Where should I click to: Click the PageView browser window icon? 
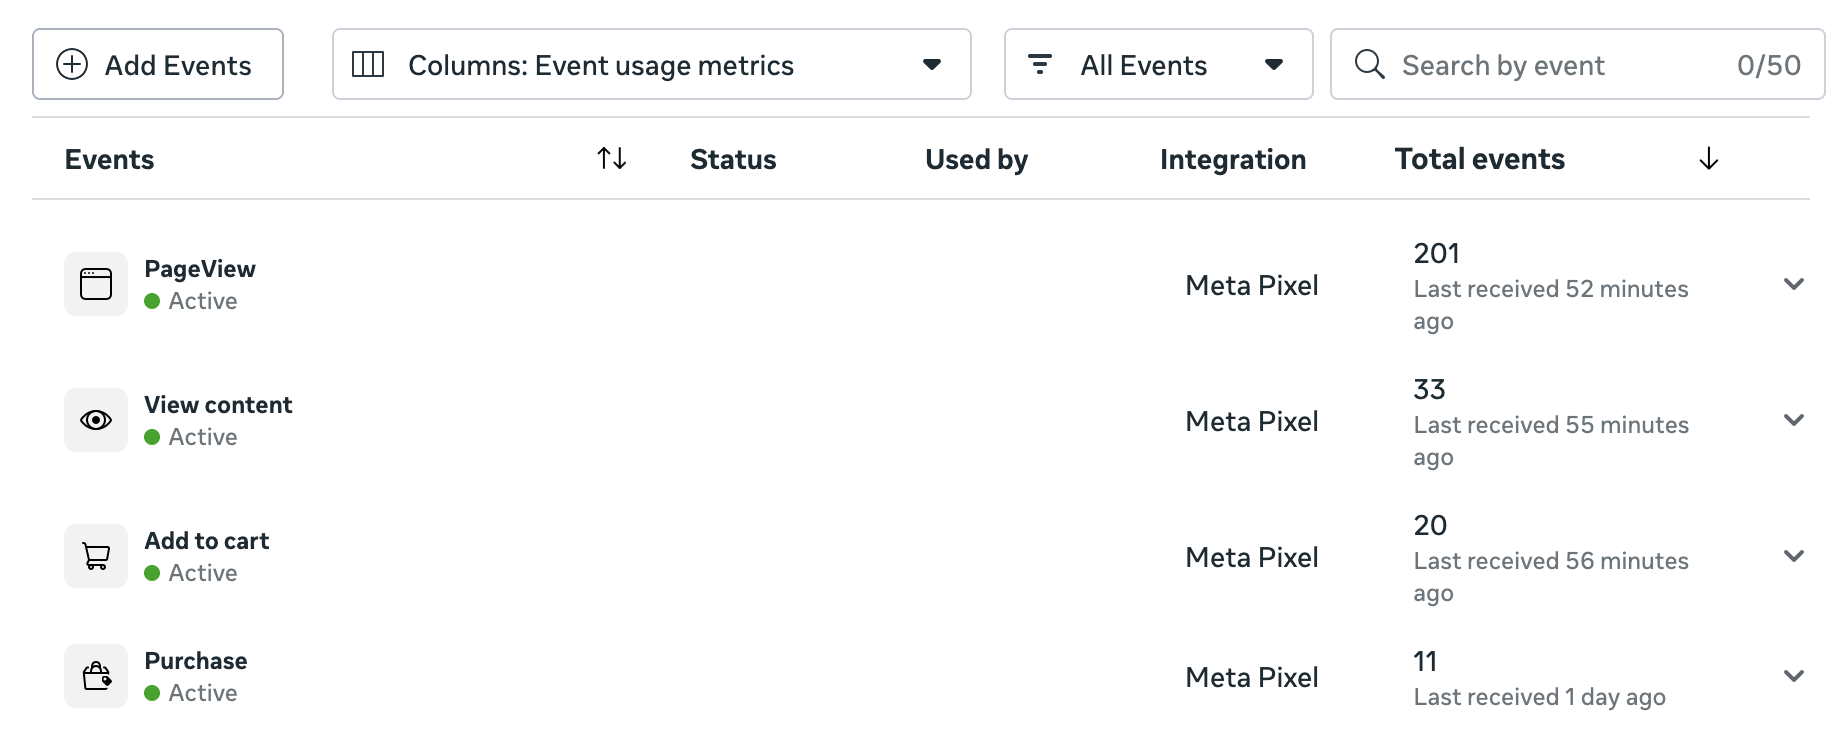[96, 284]
